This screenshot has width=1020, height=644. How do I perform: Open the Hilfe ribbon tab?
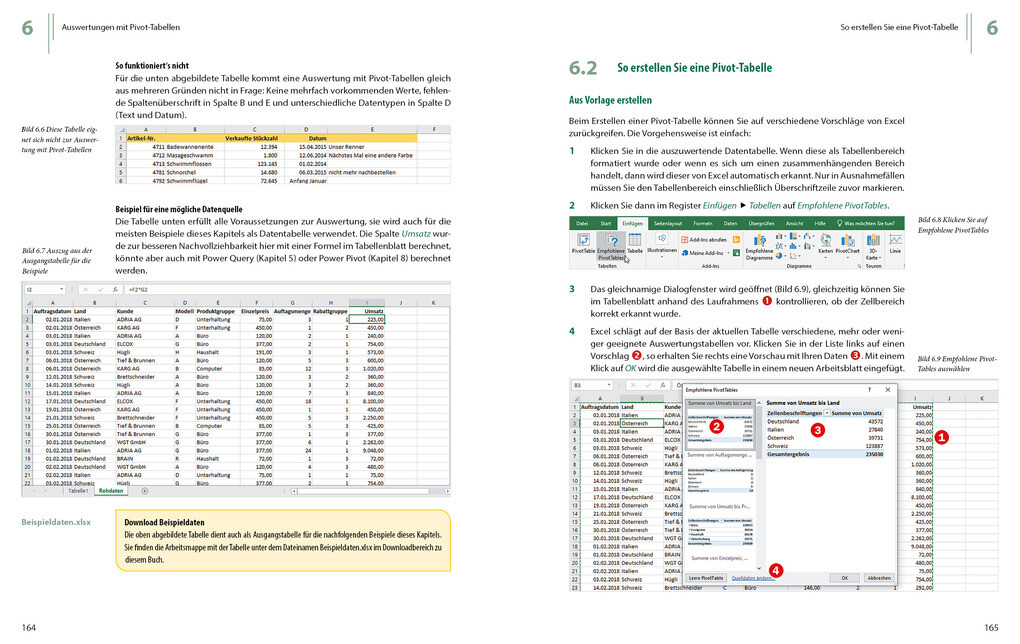[x=820, y=223]
